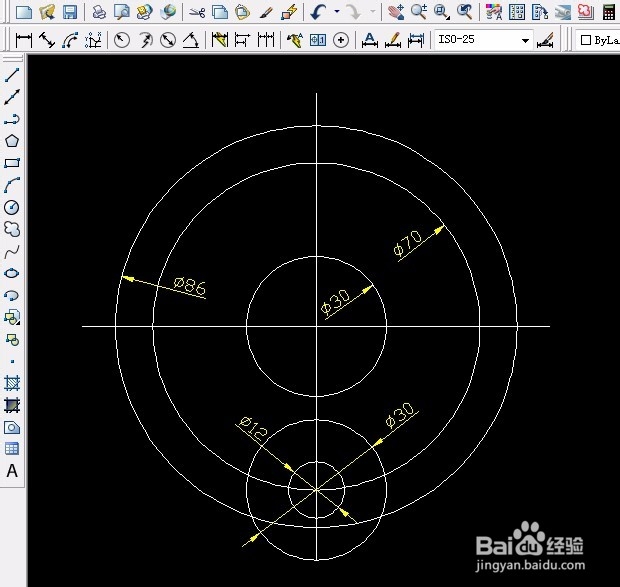Activate Zoom Realtime tool
620x587 pixels.
tap(418, 12)
